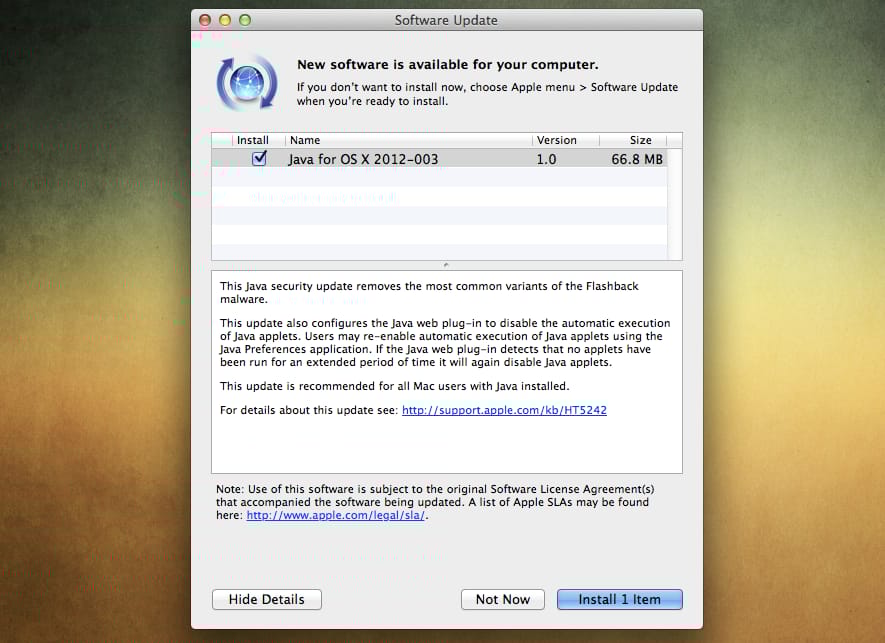Minimize the Software Update window
The width and height of the screenshot is (885, 643).
[225, 20]
